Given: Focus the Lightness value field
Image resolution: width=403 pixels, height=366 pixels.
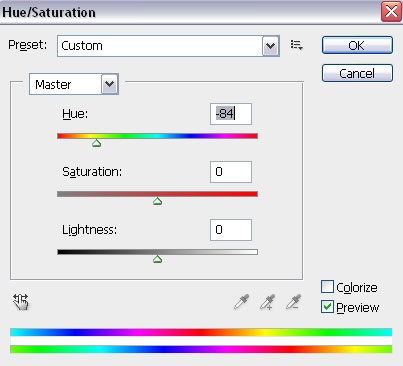Looking at the screenshot, I should coord(231,230).
